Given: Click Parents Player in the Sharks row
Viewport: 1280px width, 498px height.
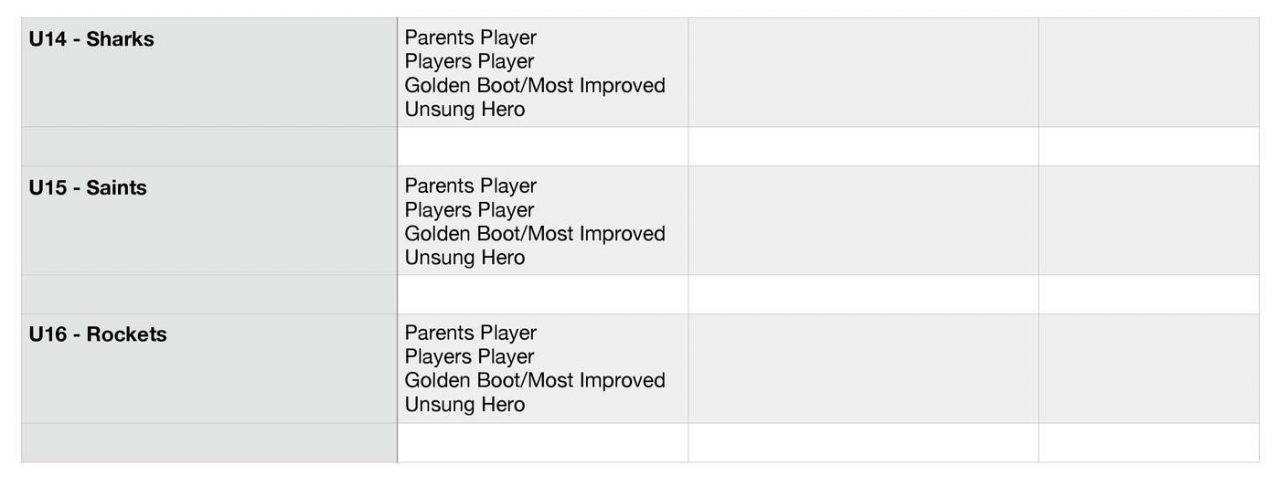Looking at the screenshot, I should coord(470,38).
